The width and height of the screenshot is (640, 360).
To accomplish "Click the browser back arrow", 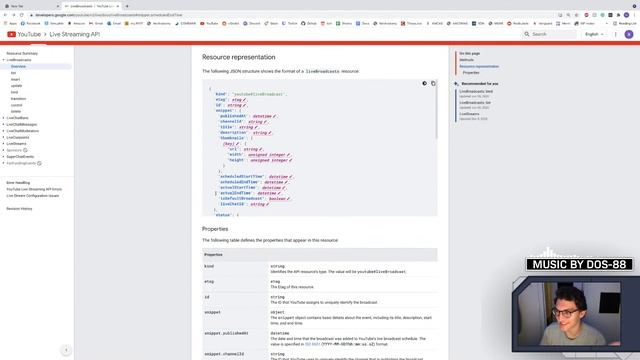I will [x=5, y=15].
